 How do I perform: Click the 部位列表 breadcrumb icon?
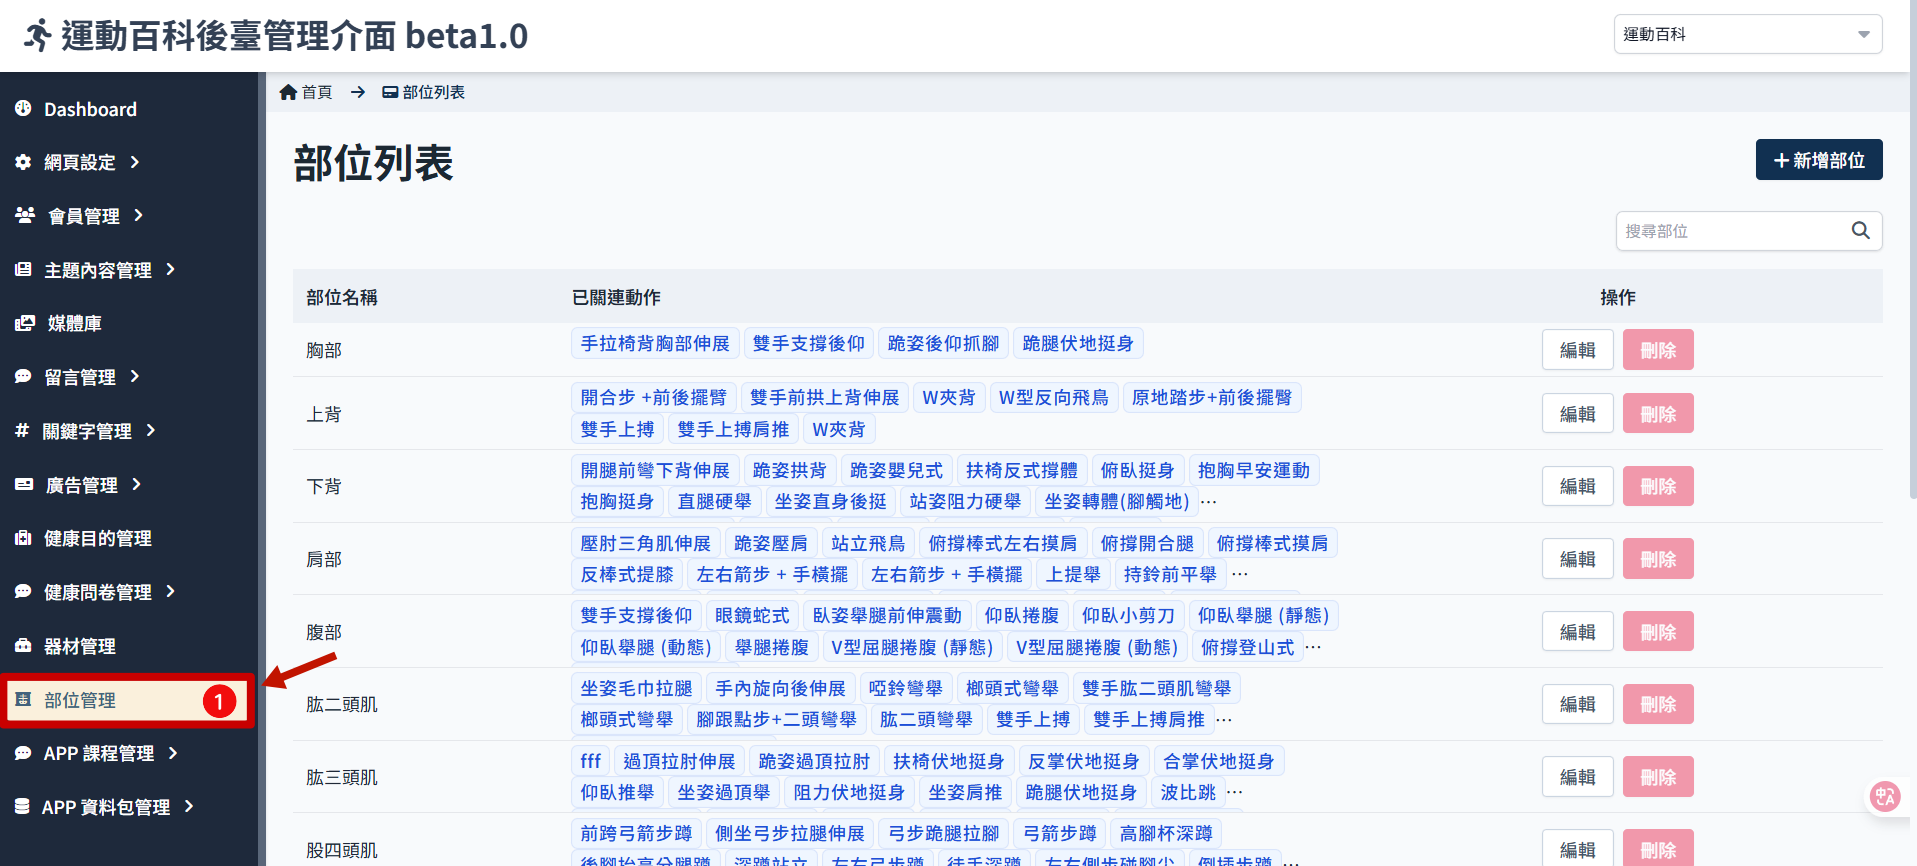[x=390, y=92]
